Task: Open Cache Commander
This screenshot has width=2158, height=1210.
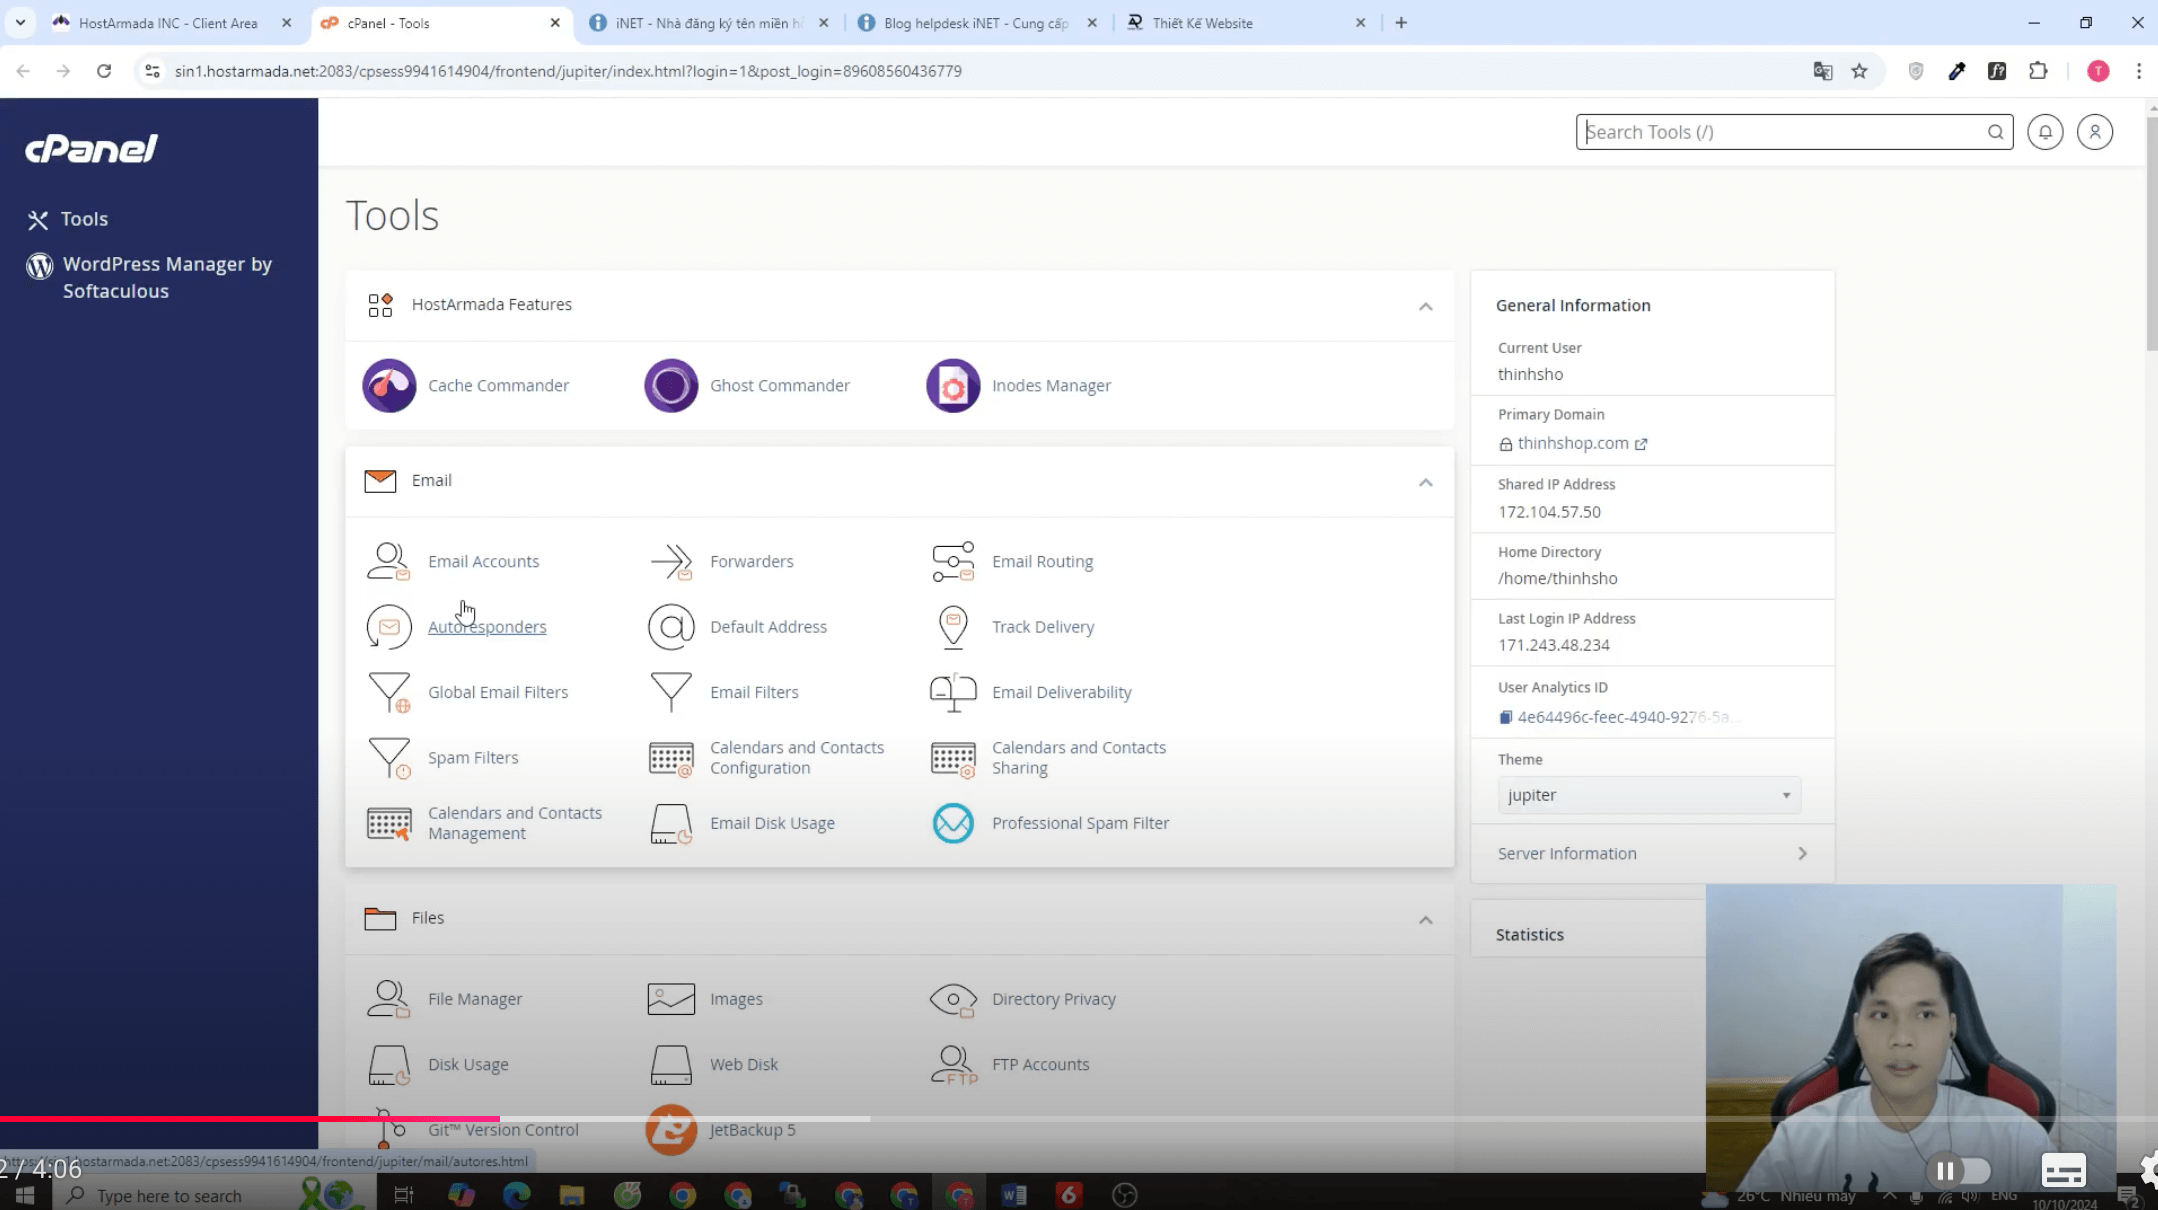Action: pyautogui.click(x=497, y=385)
